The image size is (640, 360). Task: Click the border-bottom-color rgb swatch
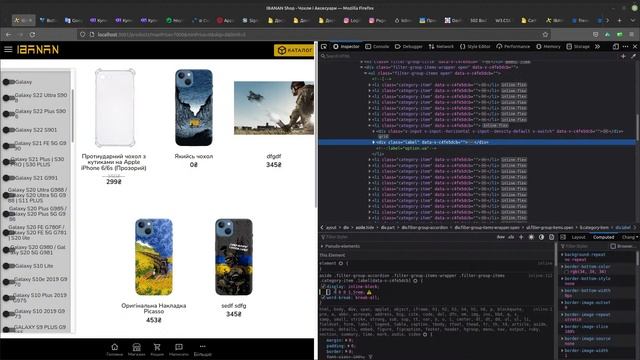pyautogui.click(x=567, y=271)
